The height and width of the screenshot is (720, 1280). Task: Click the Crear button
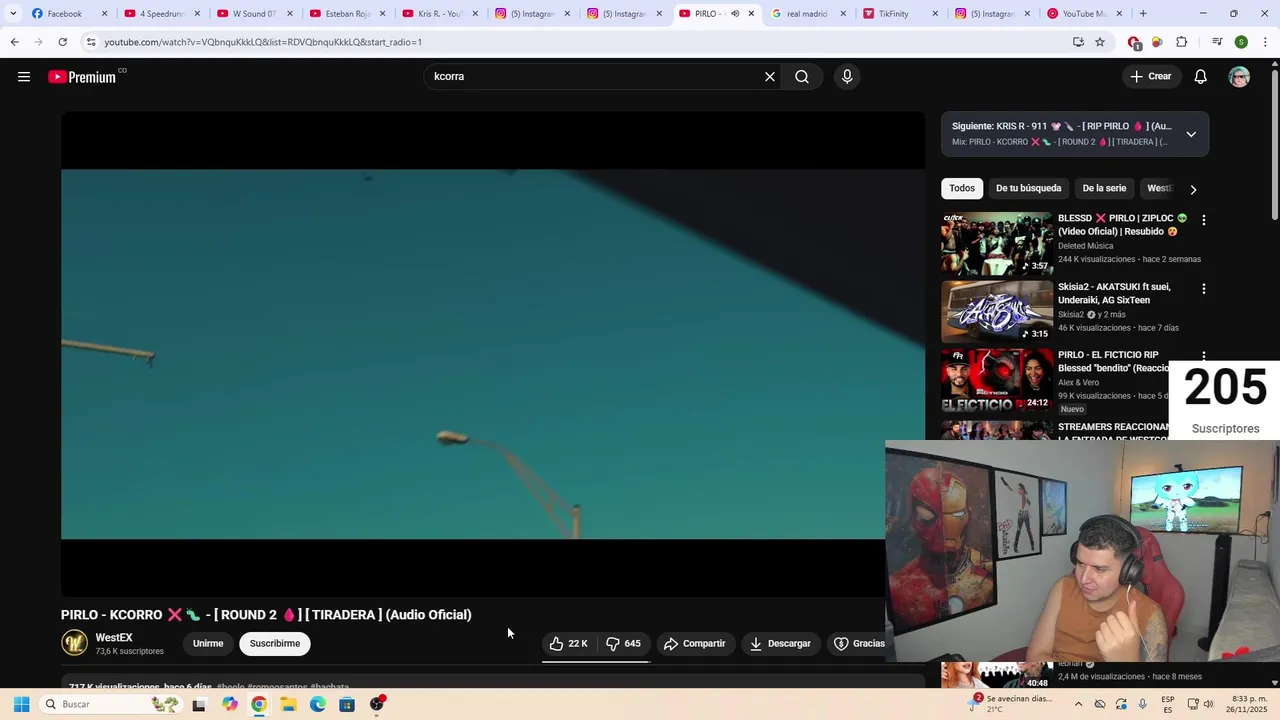1150,77
